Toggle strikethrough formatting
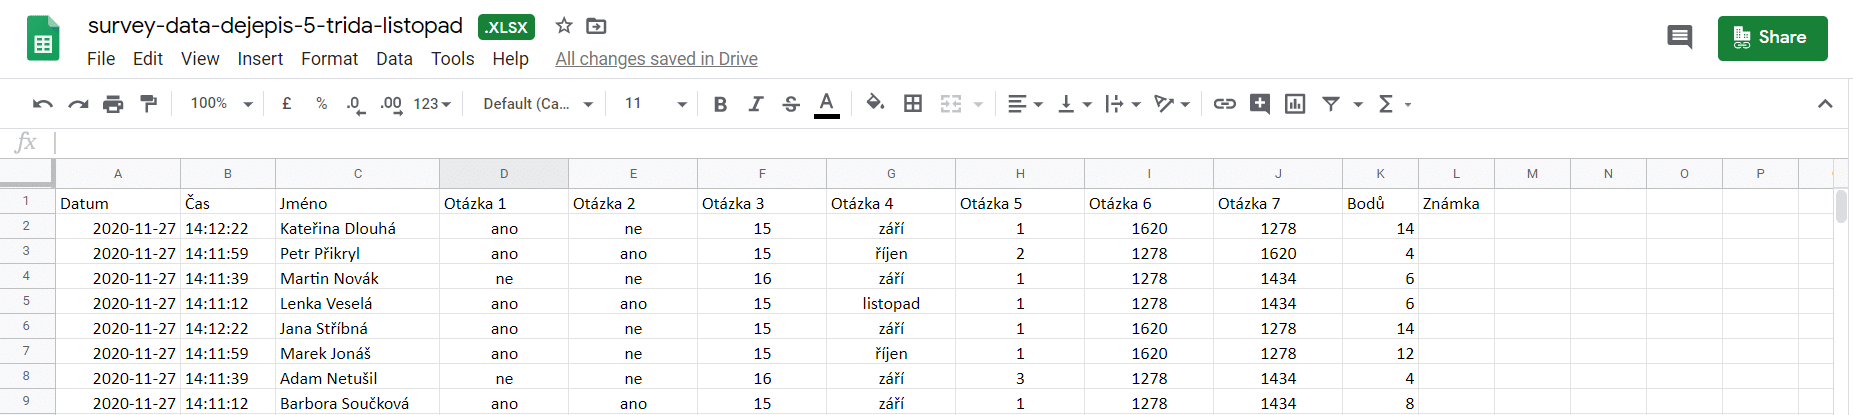 pyautogui.click(x=791, y=104)
